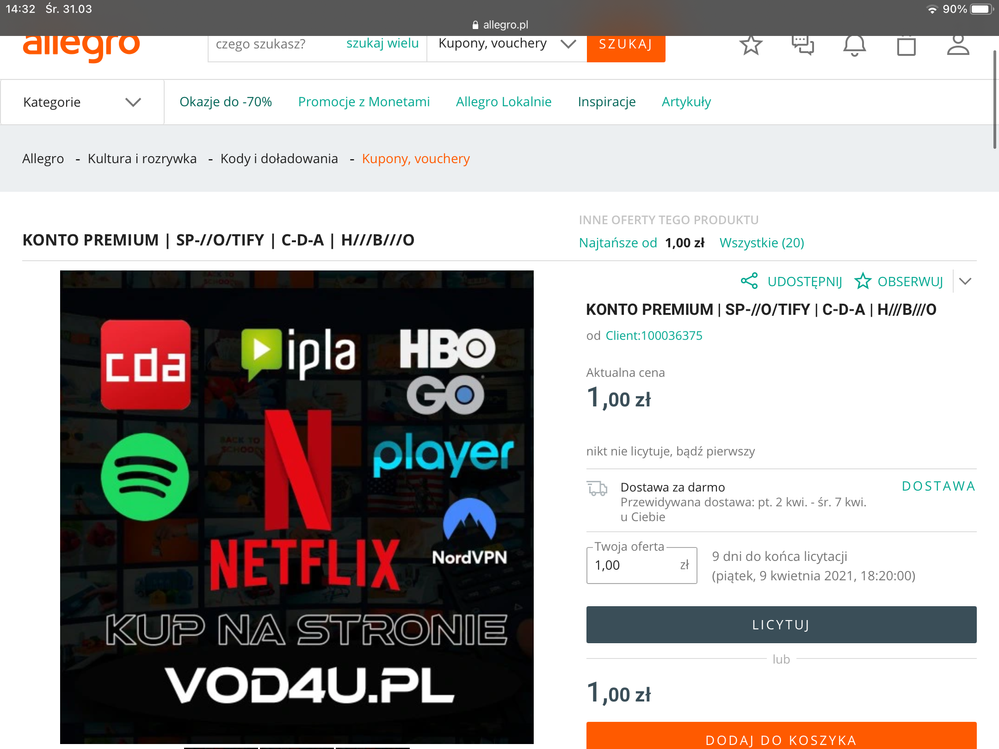Click the 'Aktualna cena' label
The image size is (999, 749).
625,373
